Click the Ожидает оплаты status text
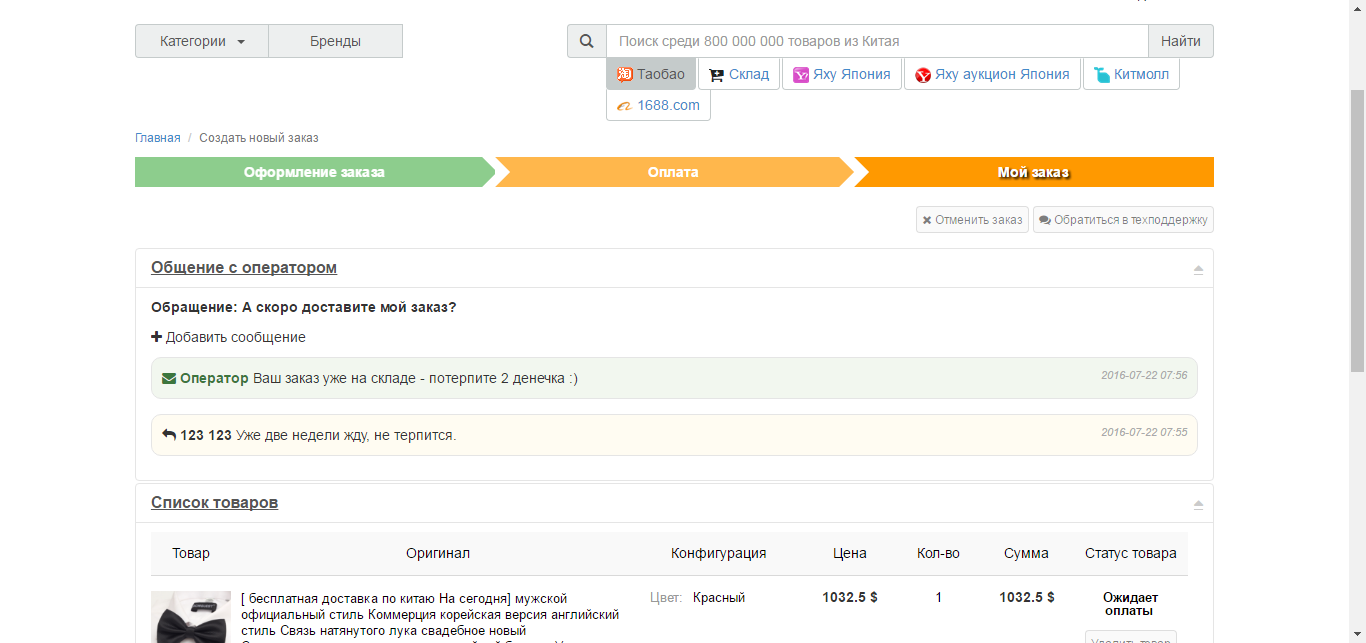The image size is (1366, 643). (1129, 604)
